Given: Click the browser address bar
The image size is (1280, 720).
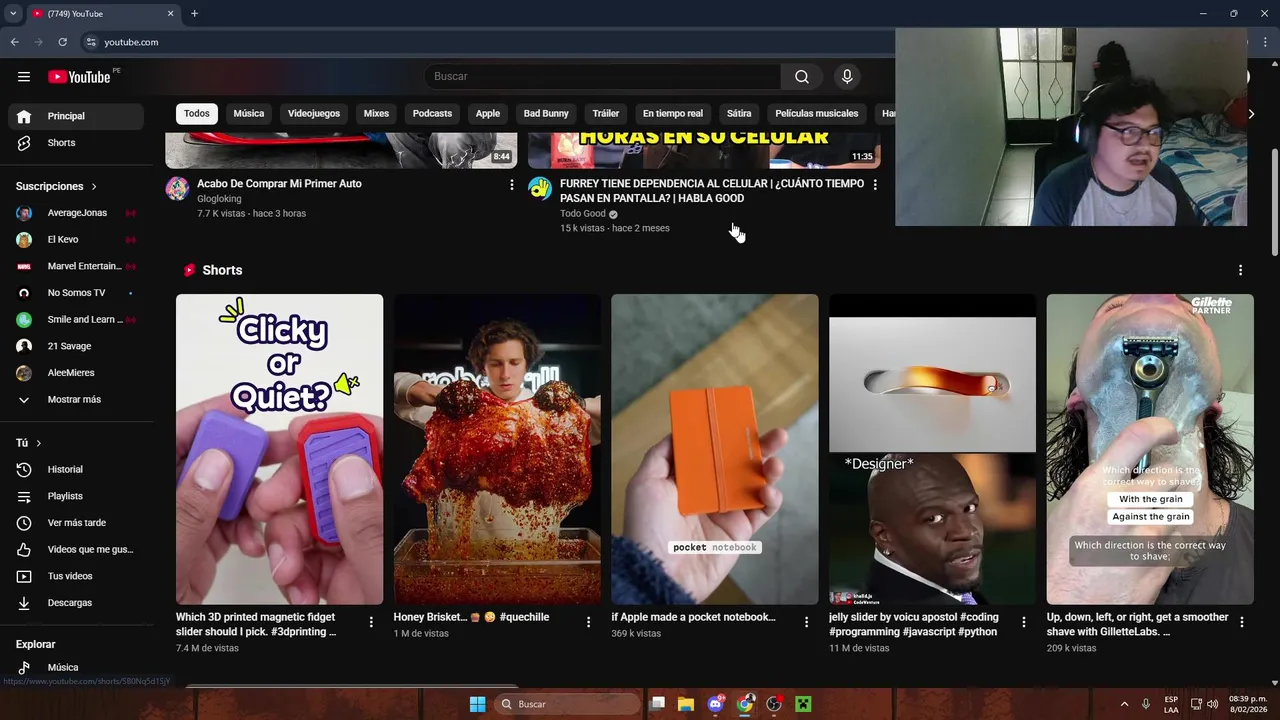Looking at the screenshot, I should click(490, 42).
